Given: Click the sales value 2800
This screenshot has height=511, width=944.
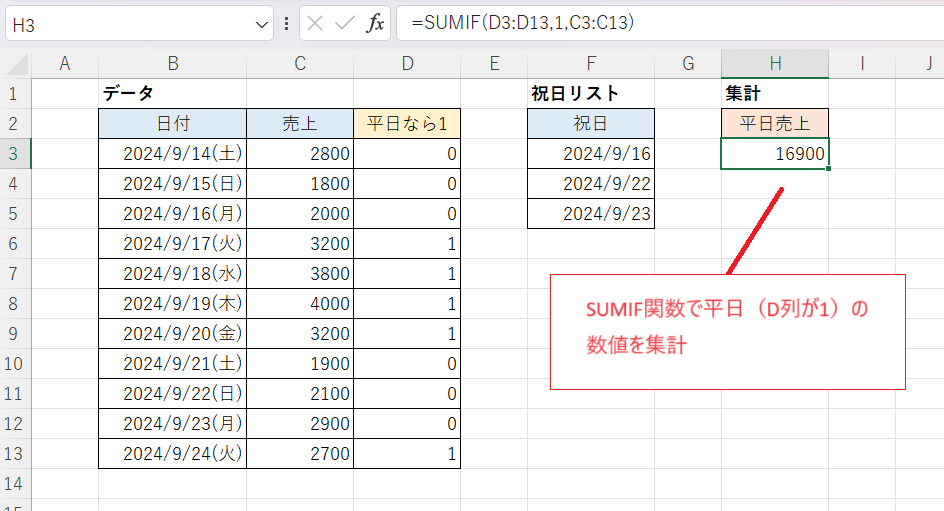Looking at the screenshot, I should (300, 154).
